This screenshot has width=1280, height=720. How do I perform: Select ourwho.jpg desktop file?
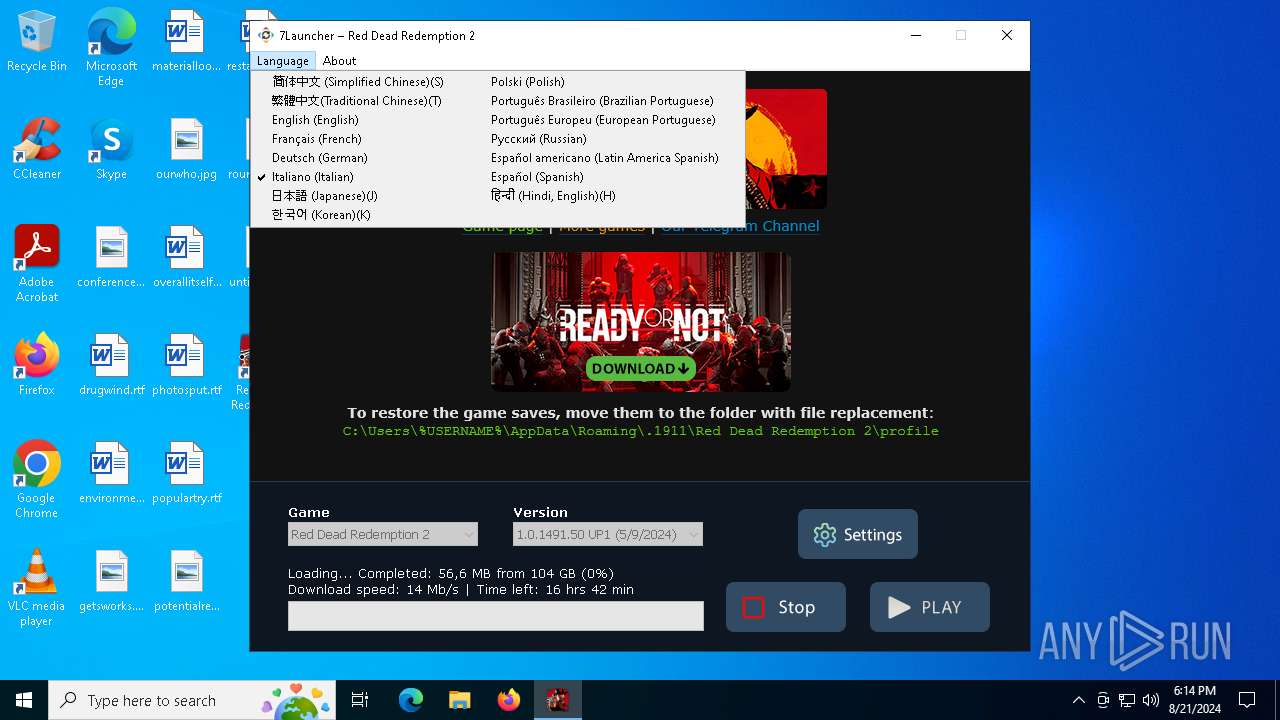click(187, 150)
